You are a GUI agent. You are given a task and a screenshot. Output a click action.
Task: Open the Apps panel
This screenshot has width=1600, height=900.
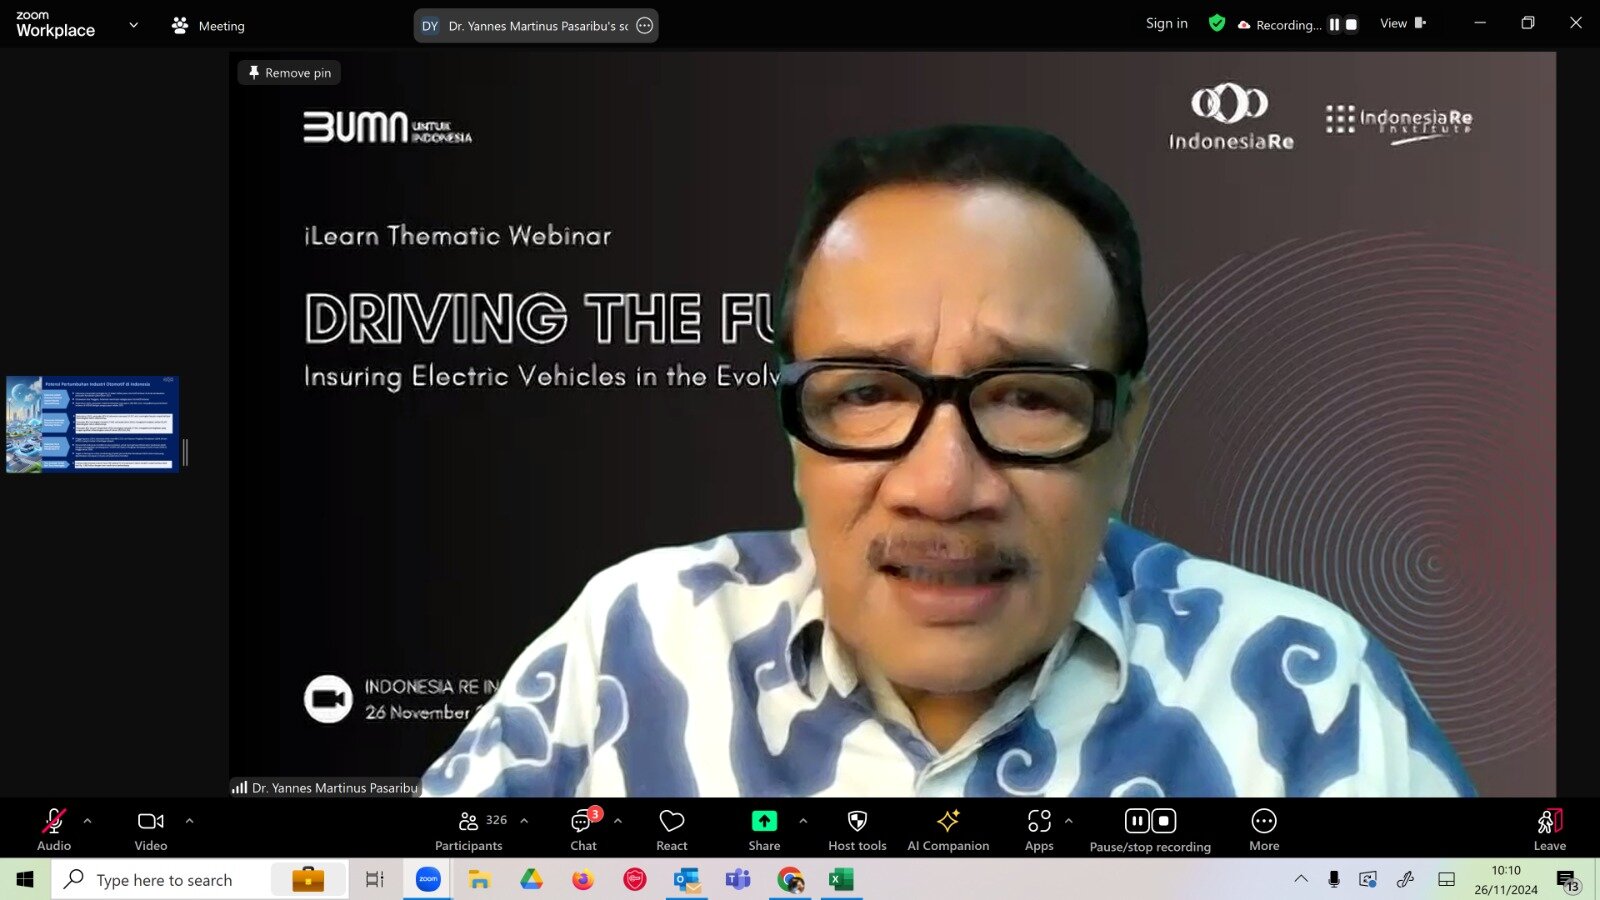1039,830
